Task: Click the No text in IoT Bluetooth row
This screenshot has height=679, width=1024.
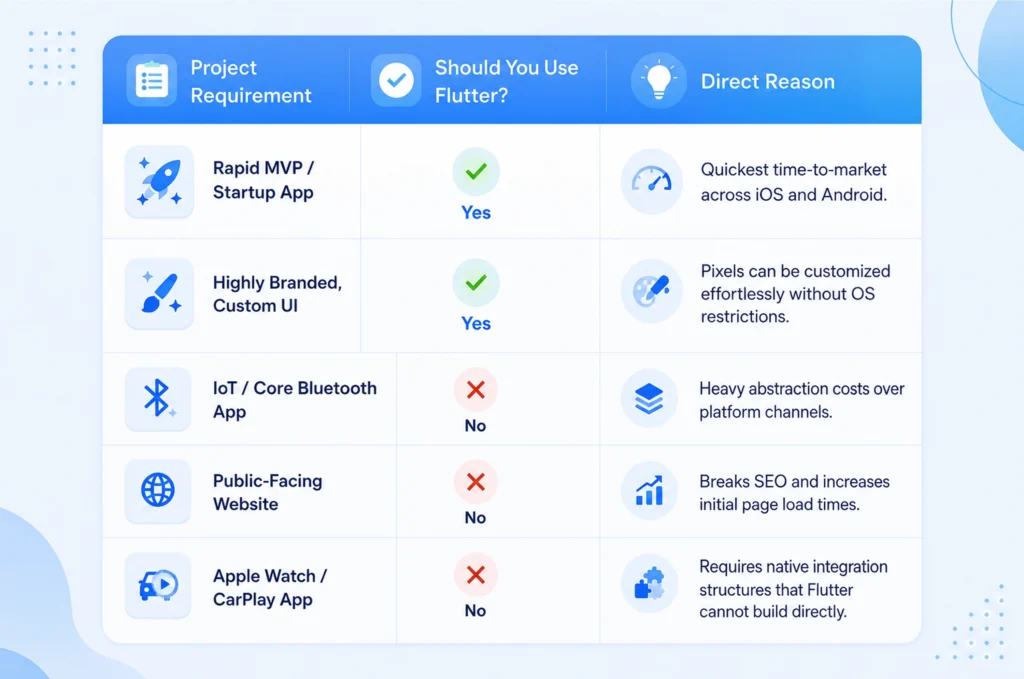Action: coord(475,426)
